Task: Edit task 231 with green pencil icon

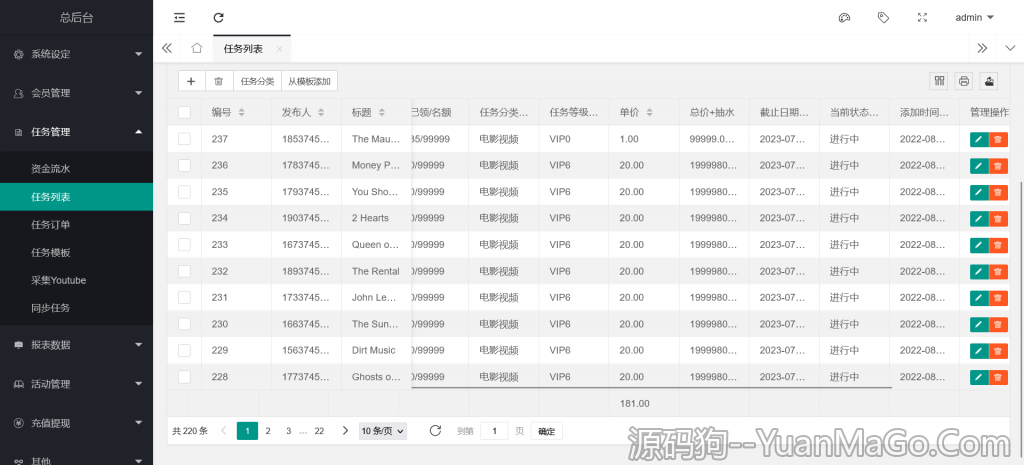Action: pyautogui.click(x=979, y=297)
